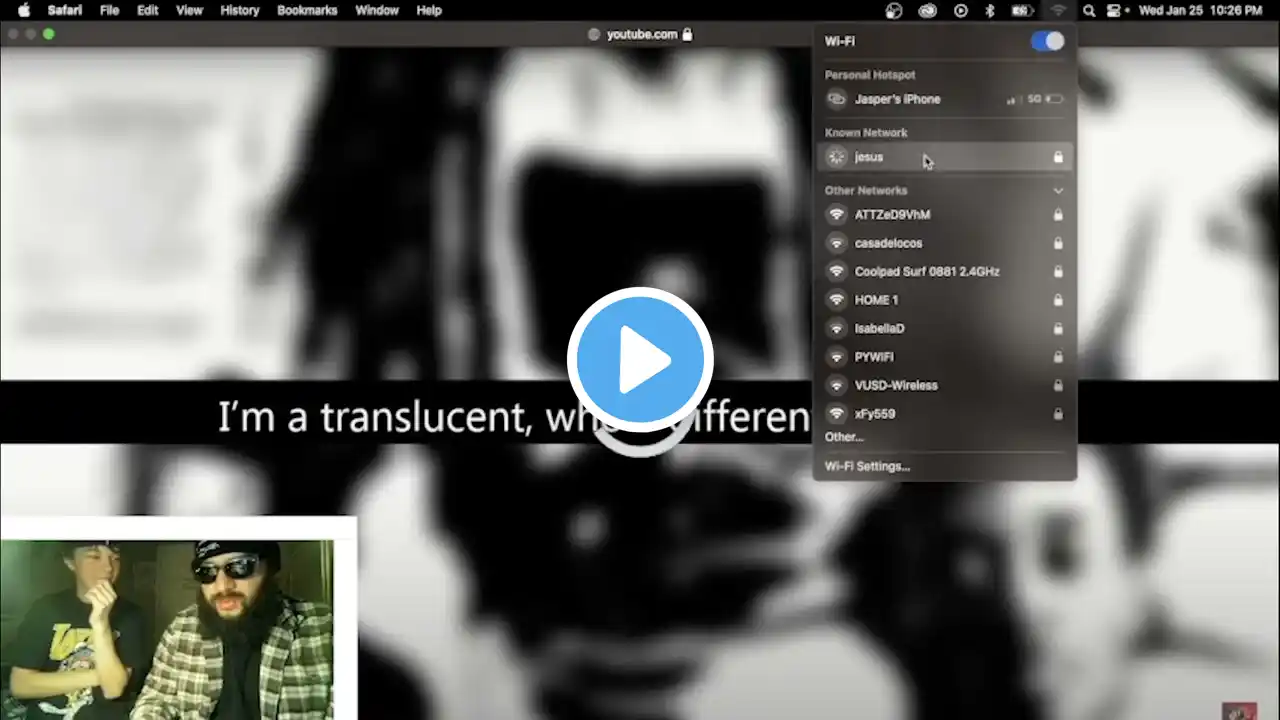Image resolution: width=1280 pixels, height=720 pixels.
Task: Click the youtube.com address bar
Action: click(640, 34)
